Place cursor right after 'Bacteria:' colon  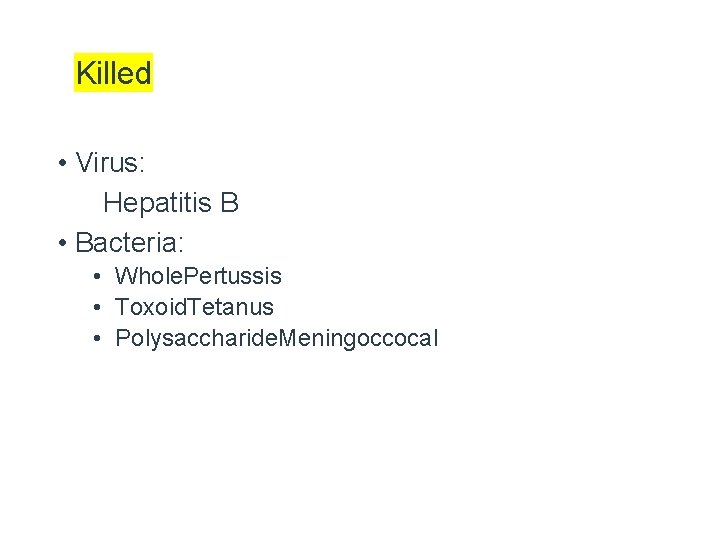pyautogui.click(x=186, y=243)
